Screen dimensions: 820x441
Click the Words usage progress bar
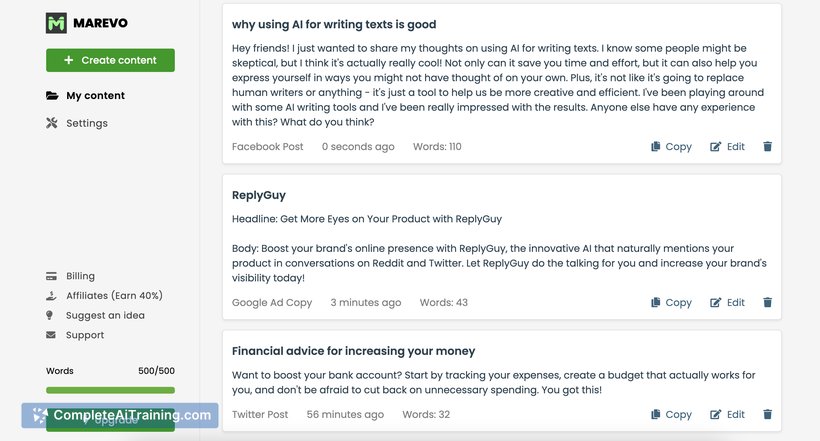pyautogui.click(x=110, y=390)
